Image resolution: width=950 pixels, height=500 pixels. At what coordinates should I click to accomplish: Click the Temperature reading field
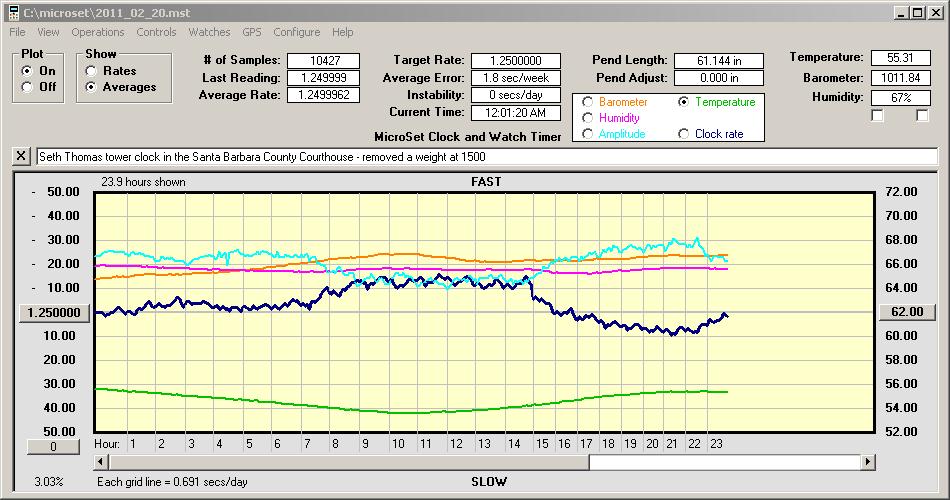(900, 58)
